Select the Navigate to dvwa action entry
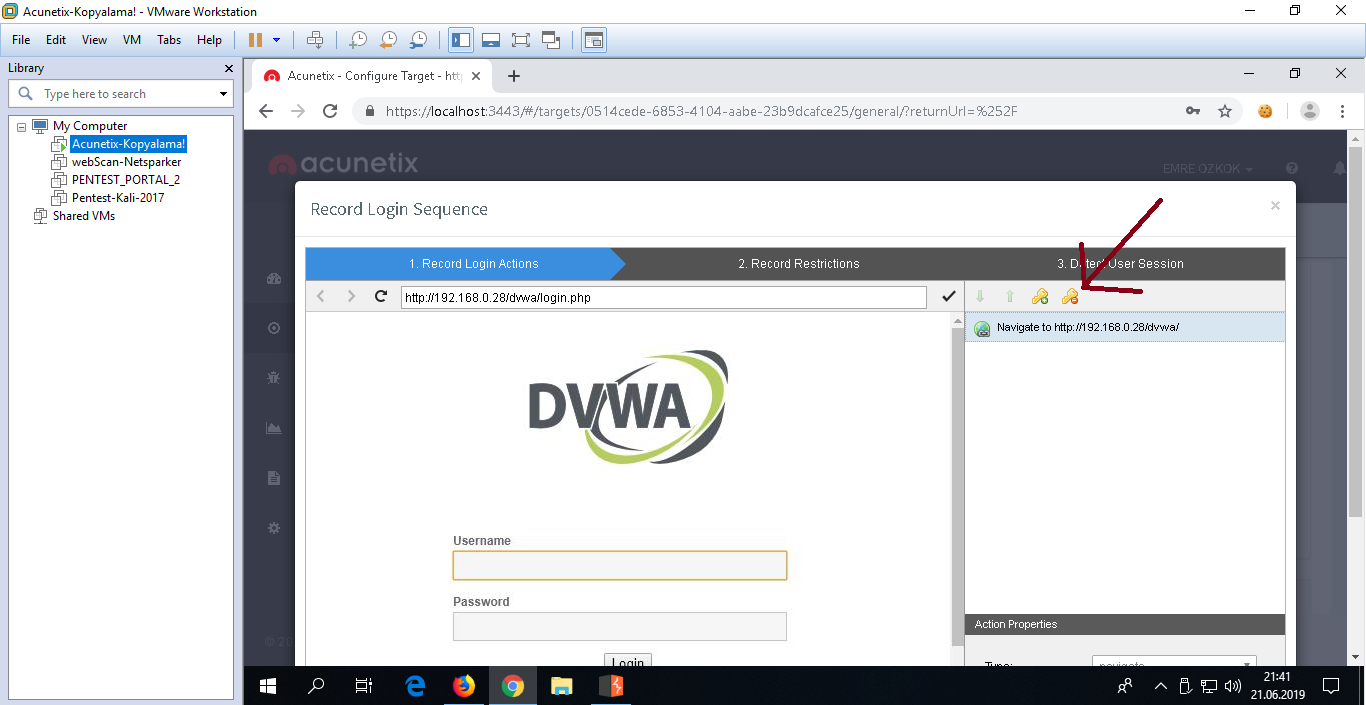Viewport: 1366px width, 705px height. coord(1088,327)
